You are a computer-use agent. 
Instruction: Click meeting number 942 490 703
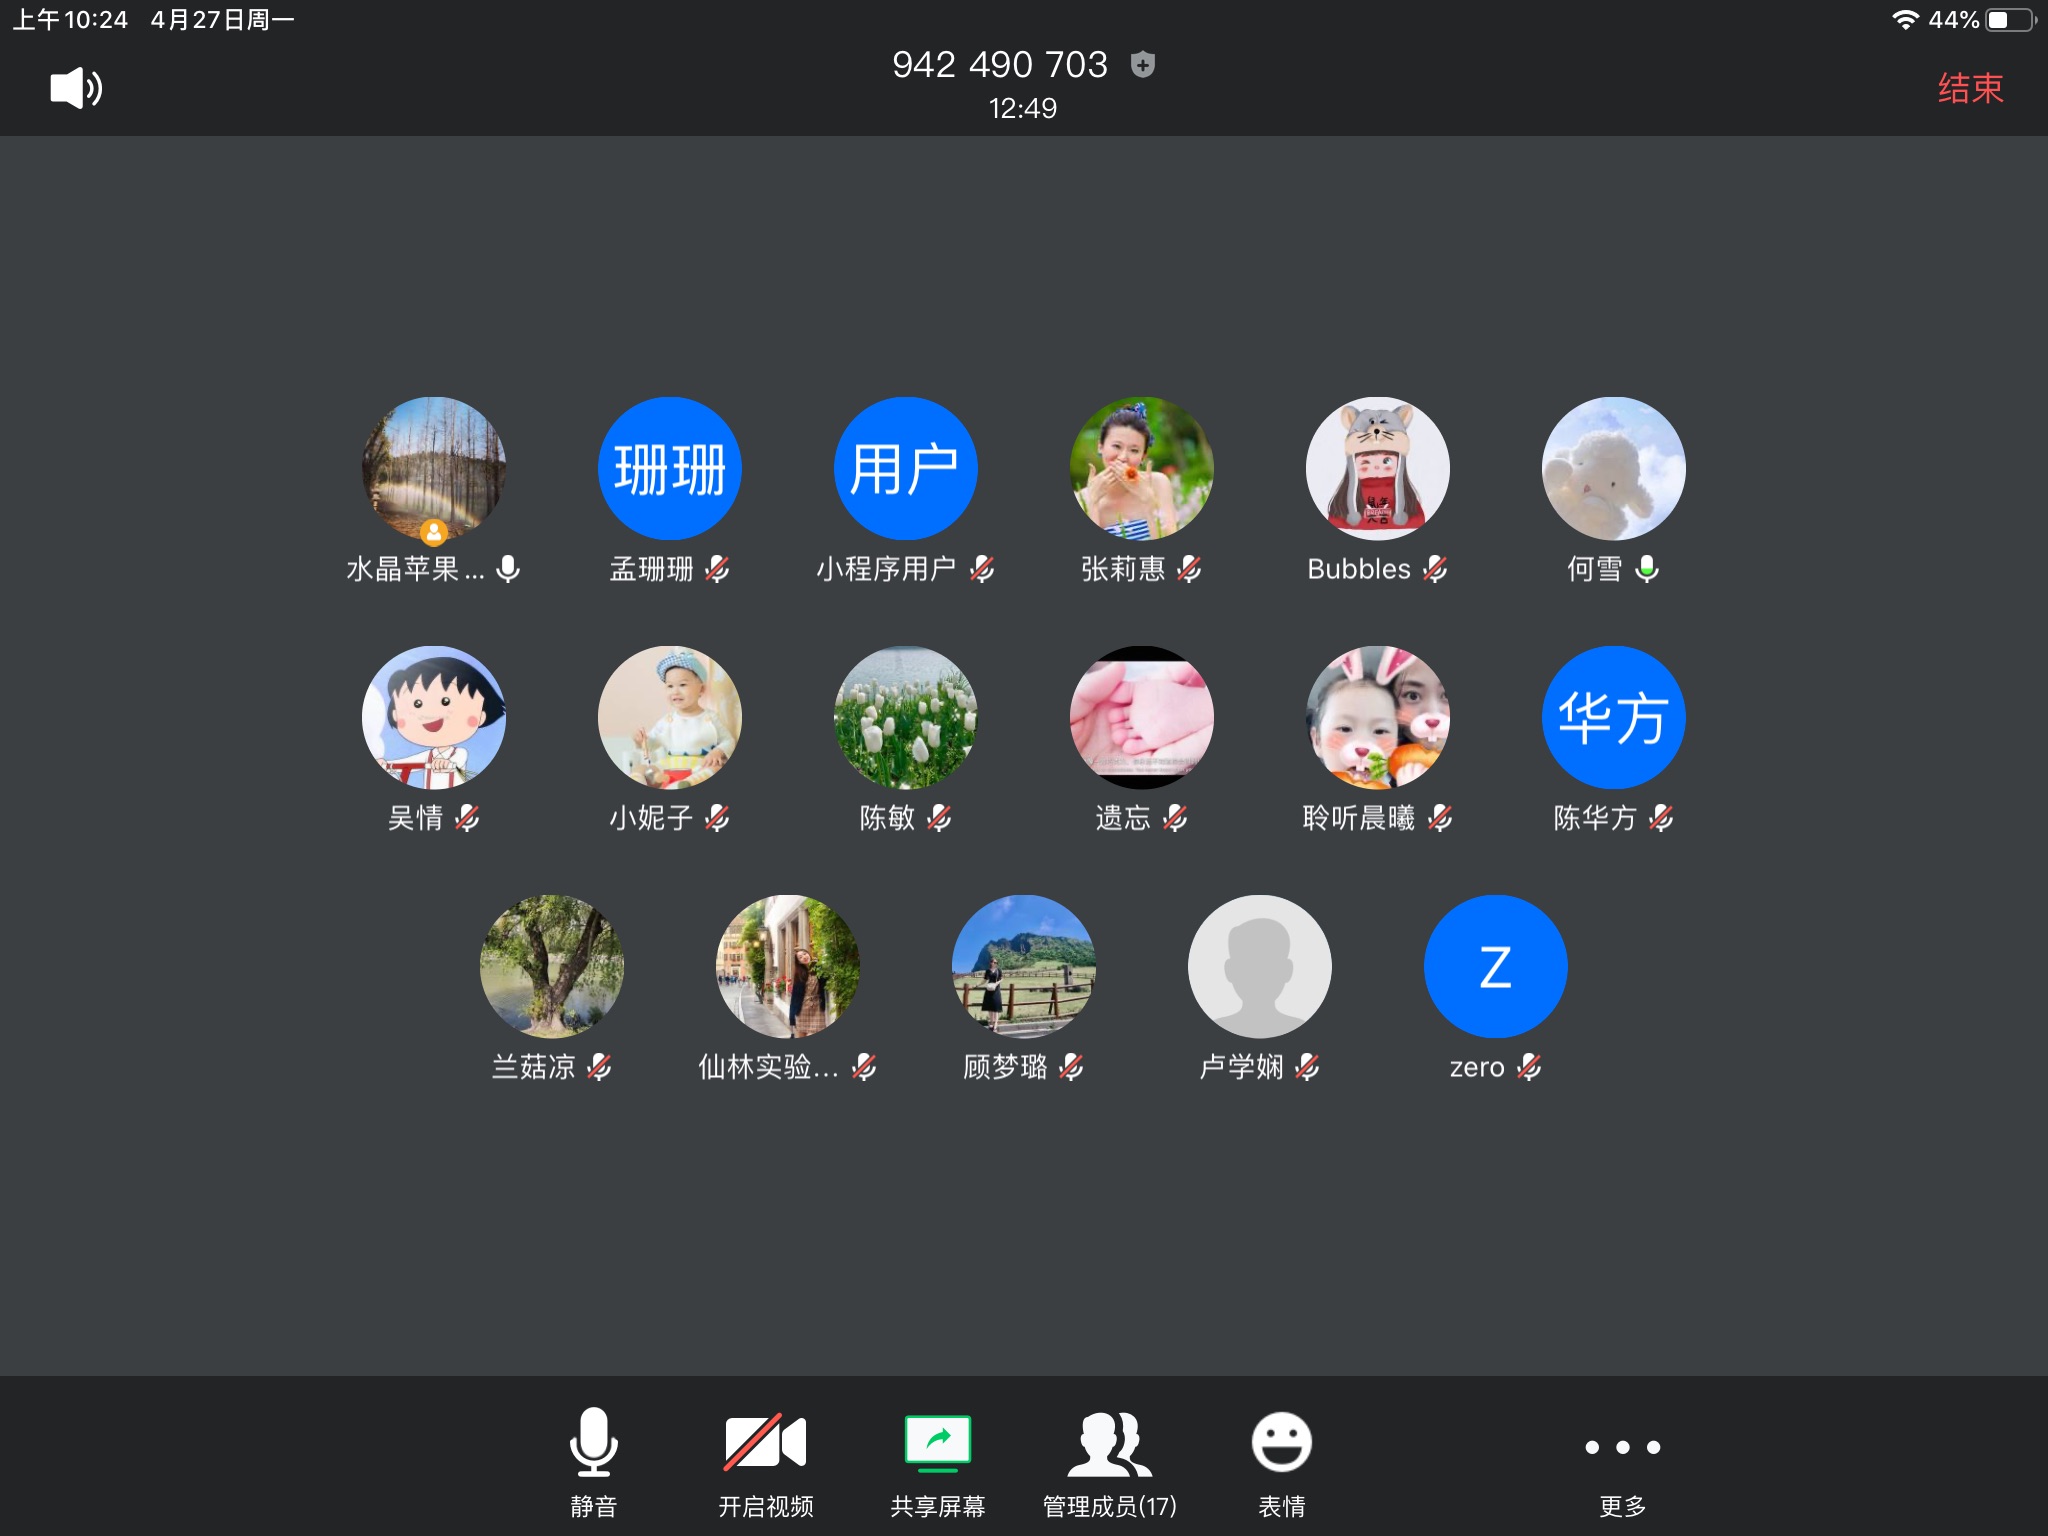[999, 65]
